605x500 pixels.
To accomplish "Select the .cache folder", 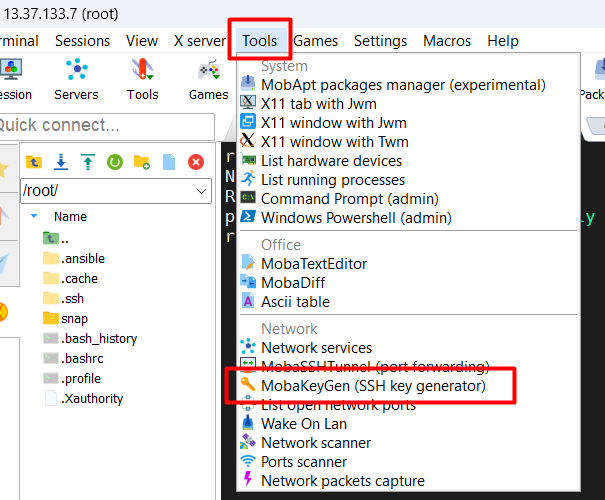I will [70, 279].
